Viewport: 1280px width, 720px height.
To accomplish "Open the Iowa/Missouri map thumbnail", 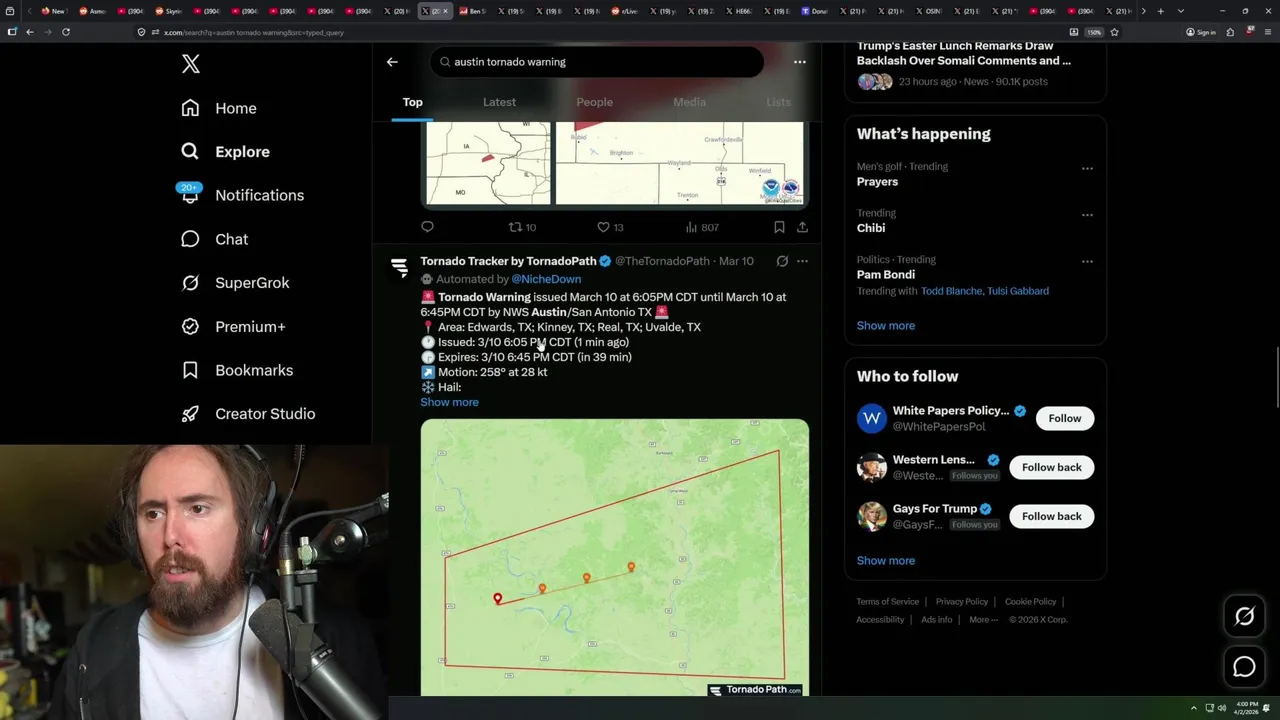I will click(x=488, y=163).
